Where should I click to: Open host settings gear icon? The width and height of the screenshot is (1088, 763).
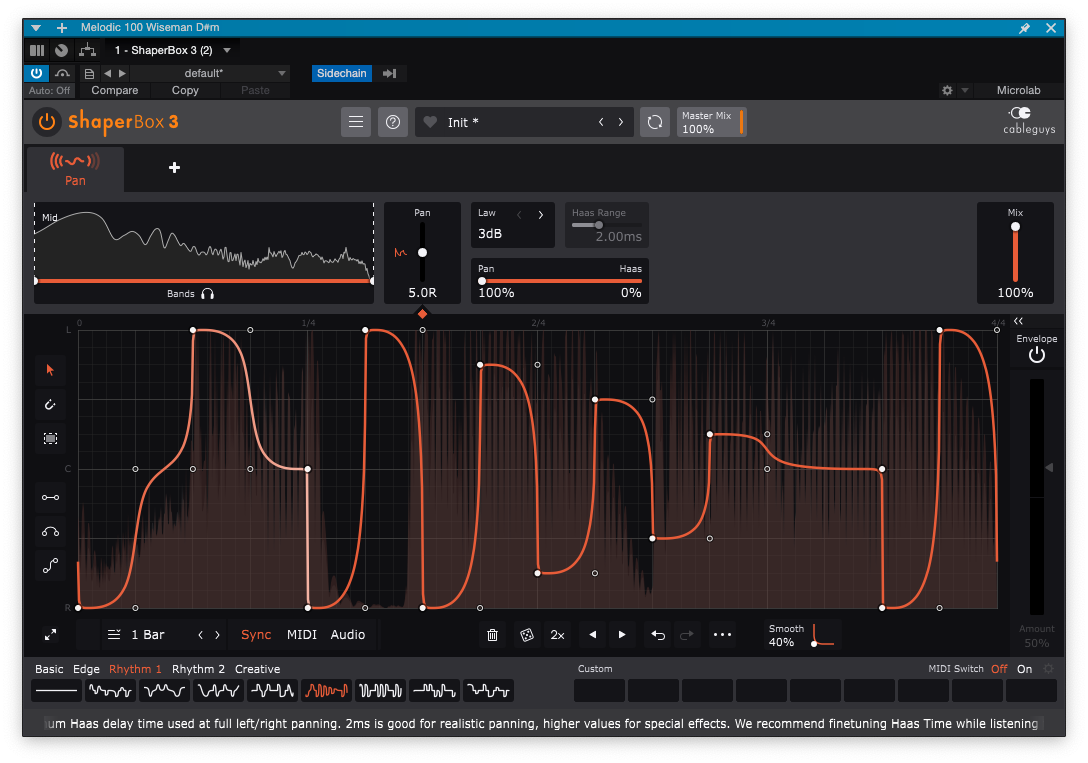click(x=947, y=90)
